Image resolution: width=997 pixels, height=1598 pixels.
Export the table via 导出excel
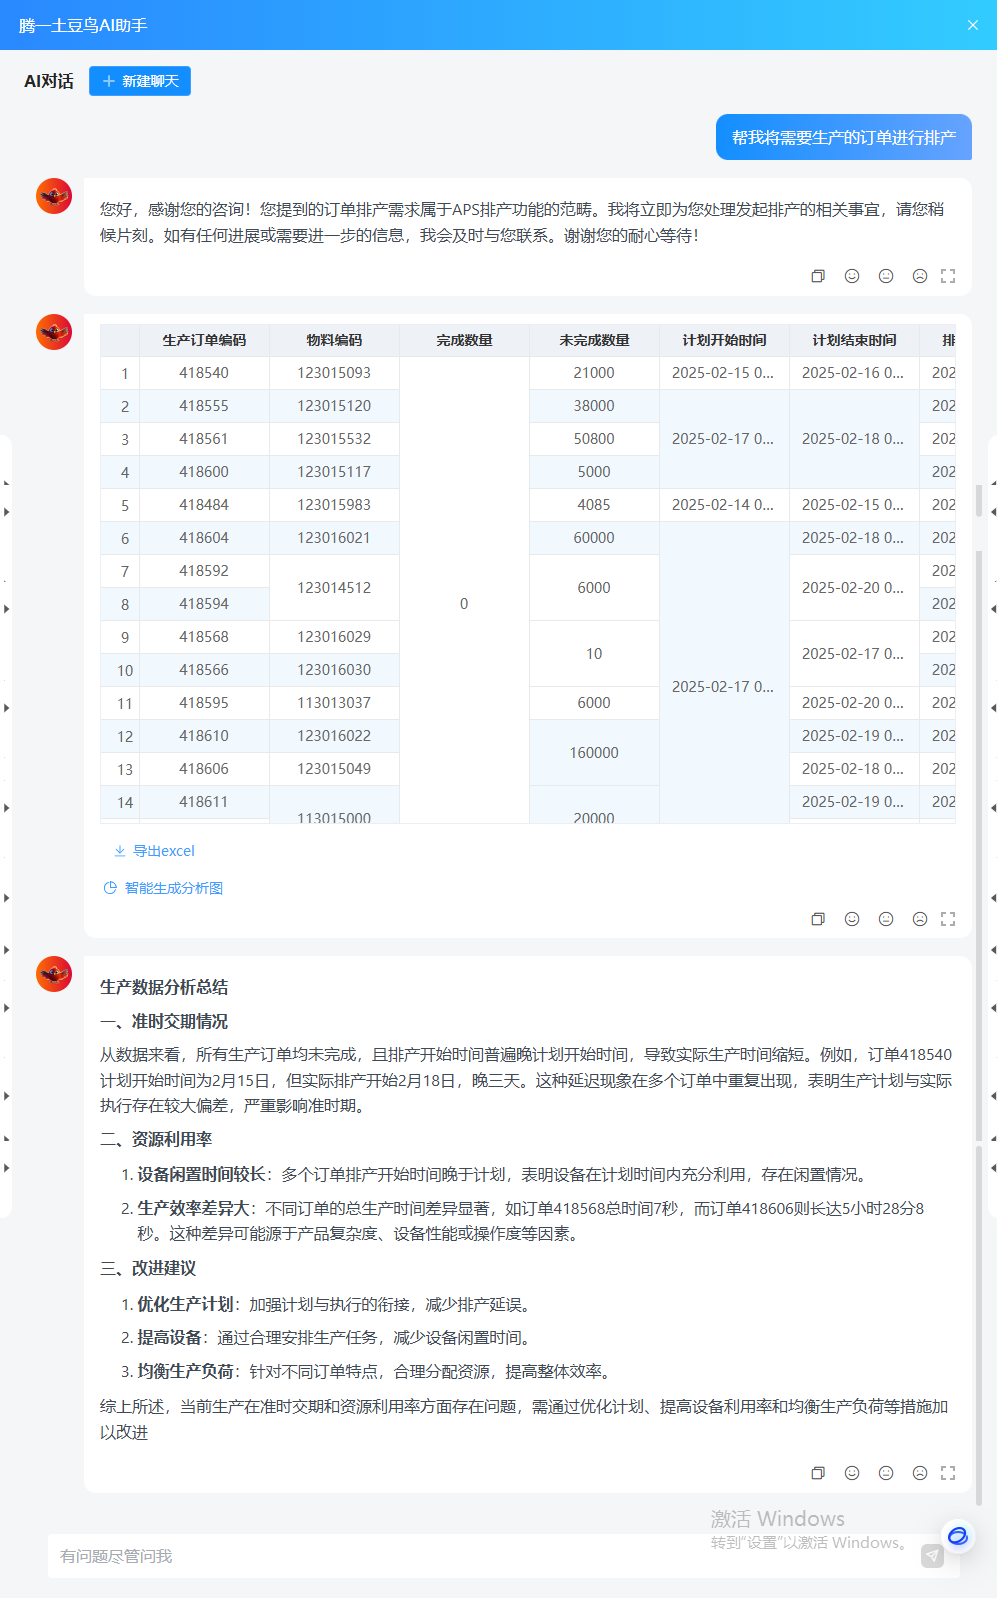tap(154, 851)
